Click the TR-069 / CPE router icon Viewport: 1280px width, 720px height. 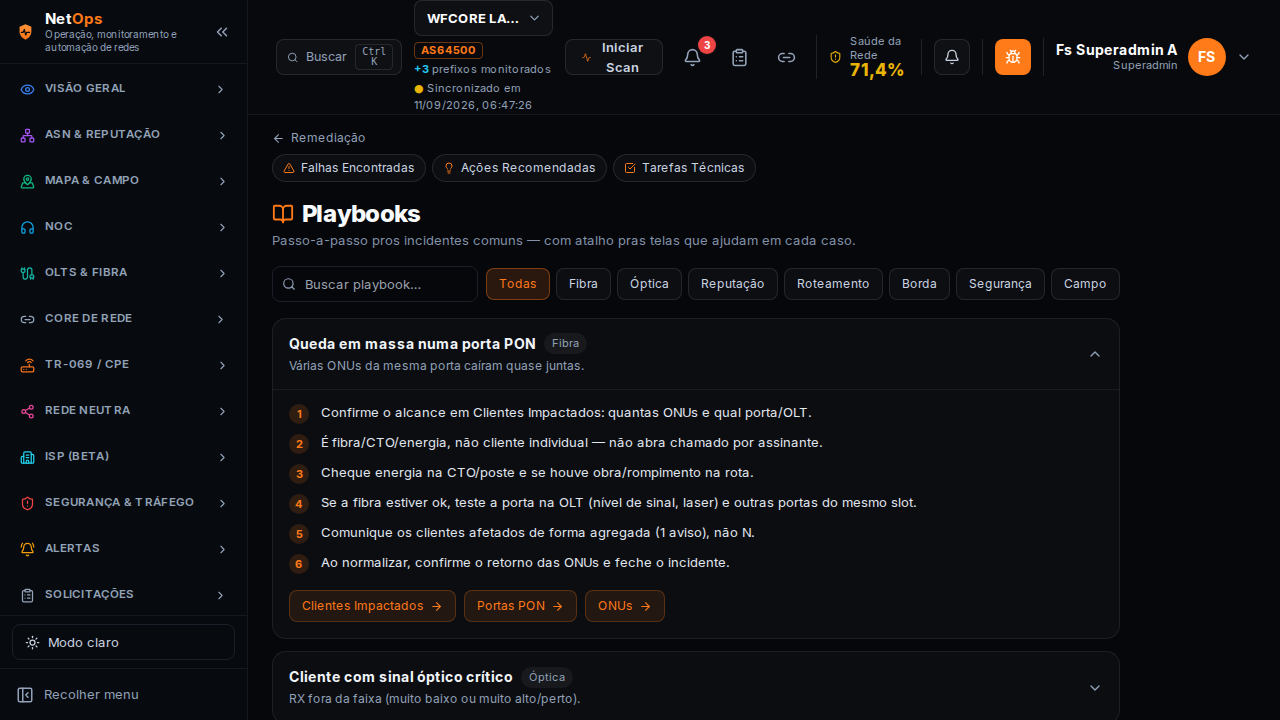point(28,365)
